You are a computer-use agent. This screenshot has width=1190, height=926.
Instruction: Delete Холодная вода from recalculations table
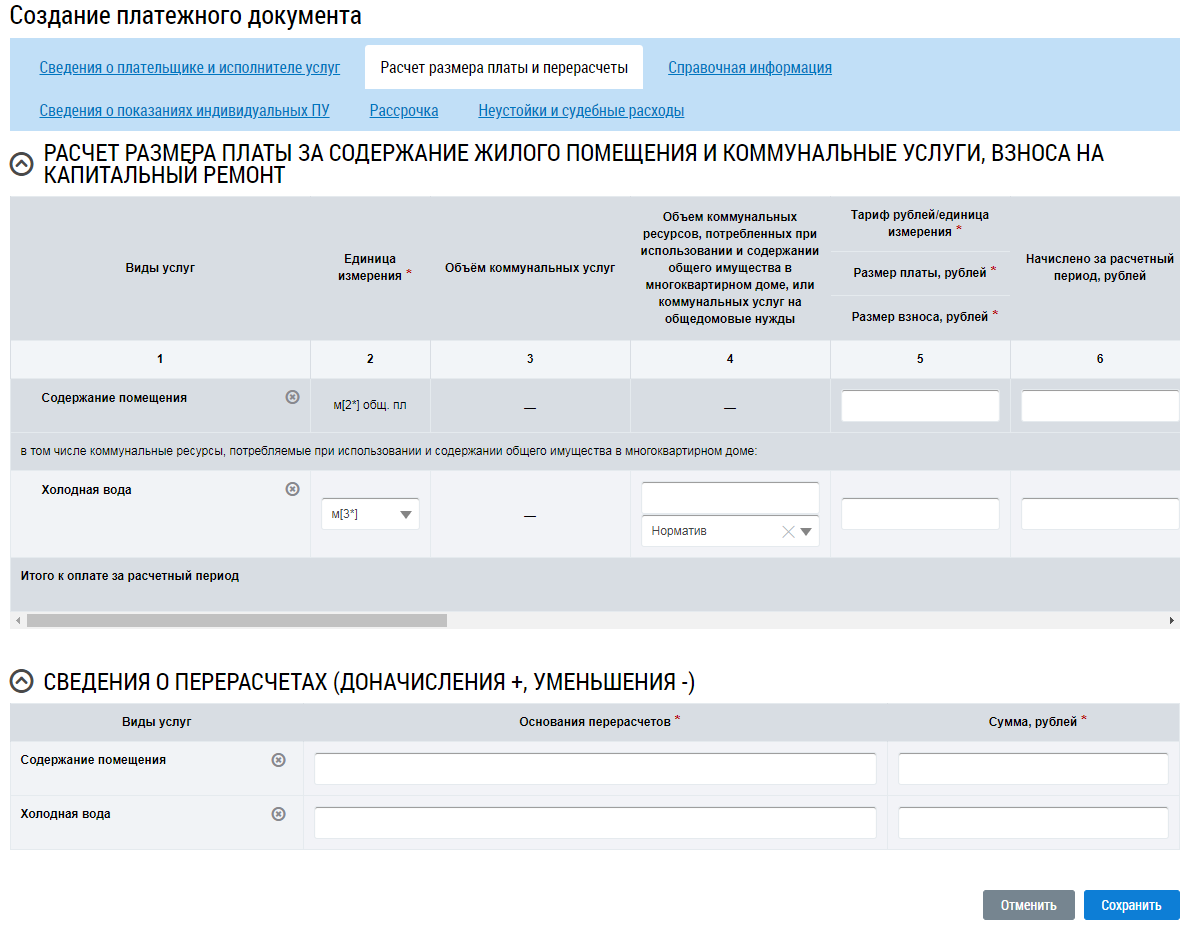coord(279,814)
